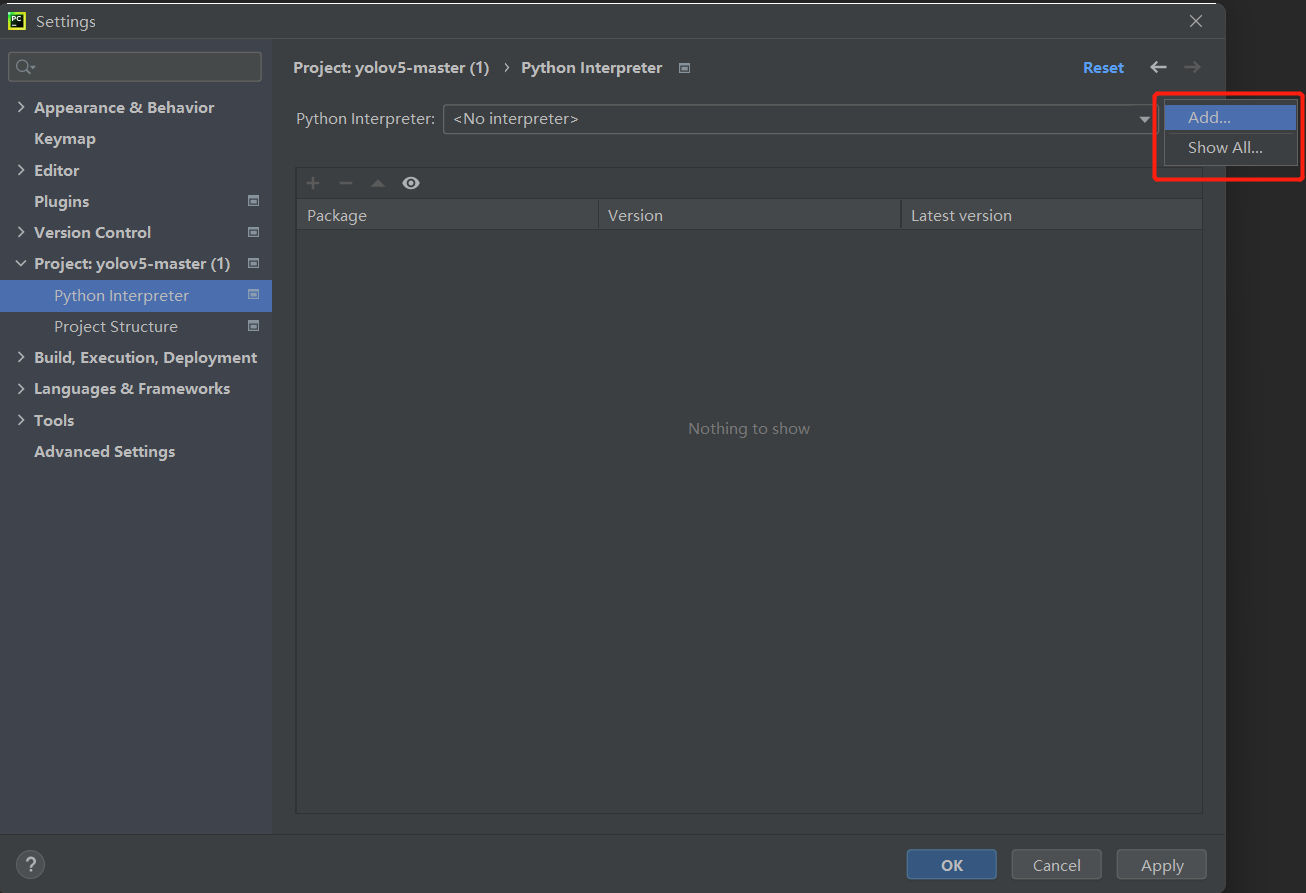
Task: Click the PyCharm logo in the title bar
Action: (17, 20)
